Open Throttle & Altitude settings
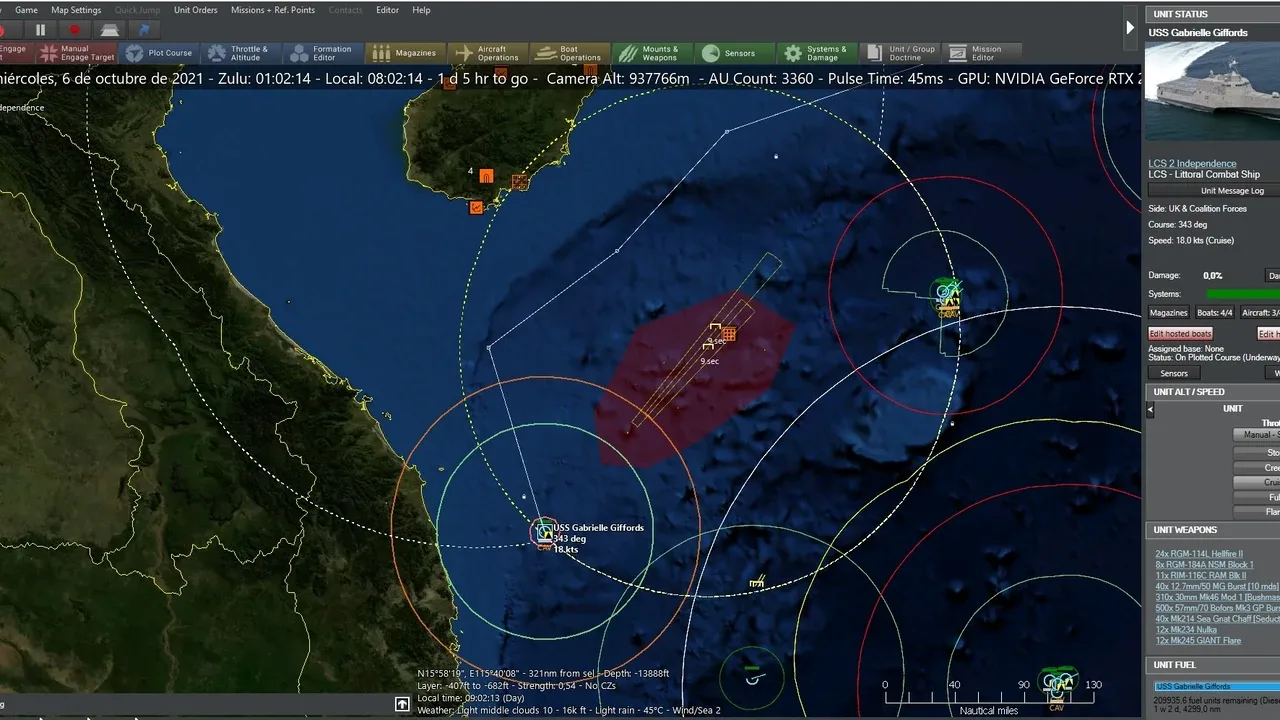Image resolution: width=1280 pixels, height=720 pixels. point(238,53)
